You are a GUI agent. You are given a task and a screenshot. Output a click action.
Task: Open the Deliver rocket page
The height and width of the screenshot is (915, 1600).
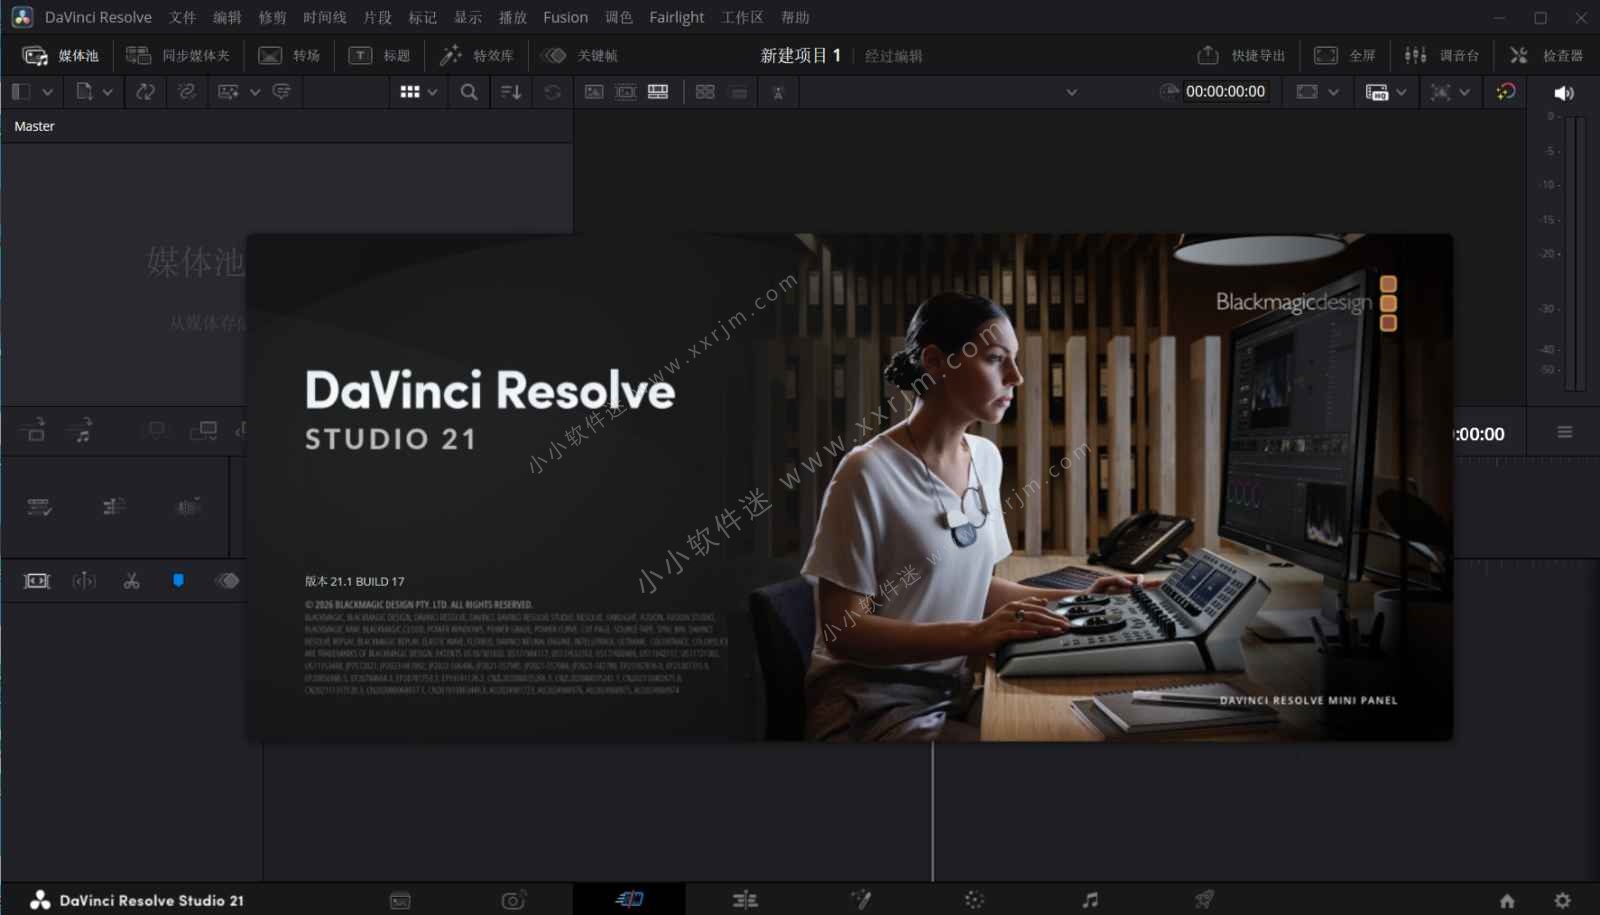pos(1205,900)
